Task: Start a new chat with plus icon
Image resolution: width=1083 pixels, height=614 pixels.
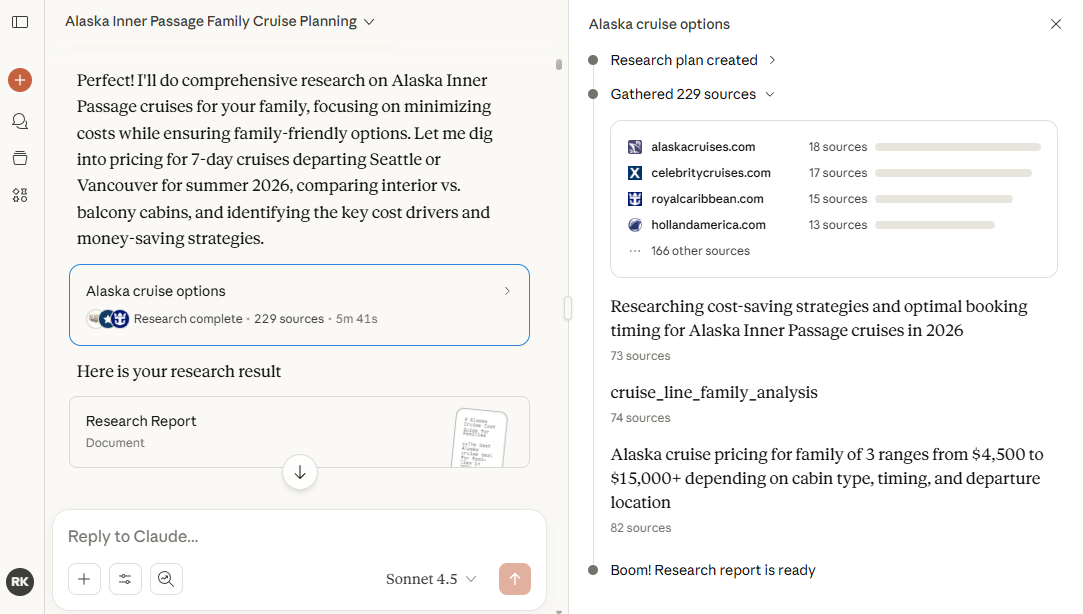Action: (x=20, y=80)
